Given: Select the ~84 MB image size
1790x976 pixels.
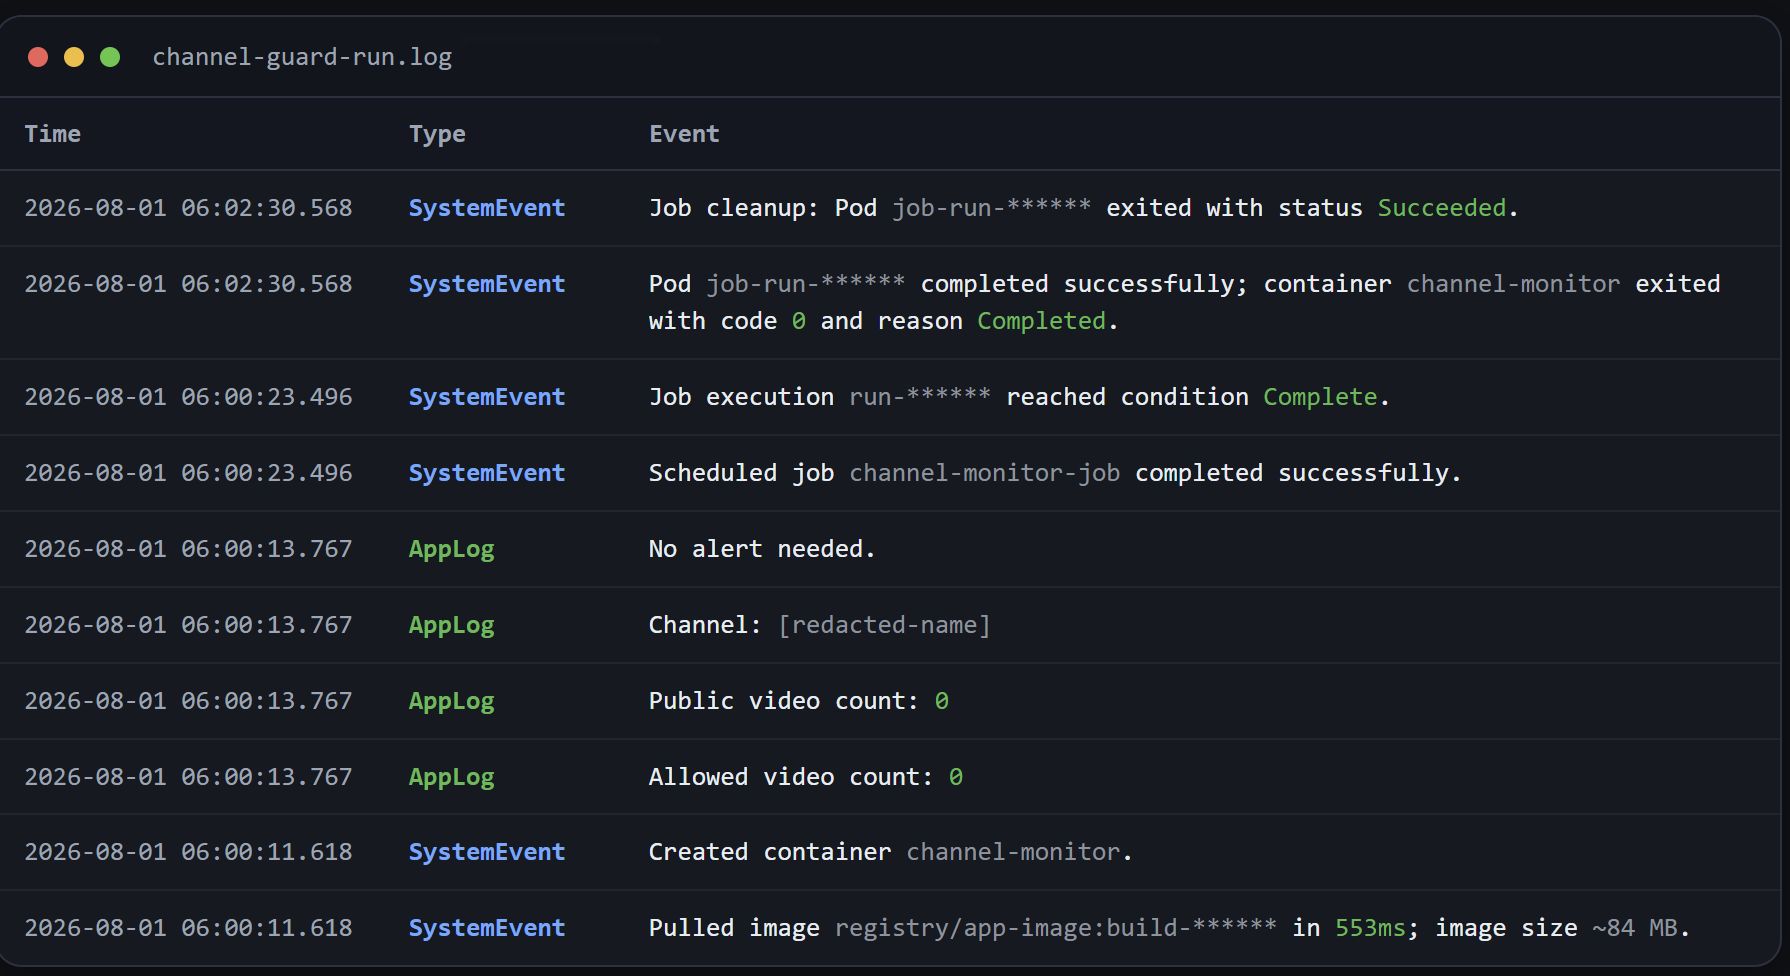Looking at the screenshot, I should [1635, 928].
